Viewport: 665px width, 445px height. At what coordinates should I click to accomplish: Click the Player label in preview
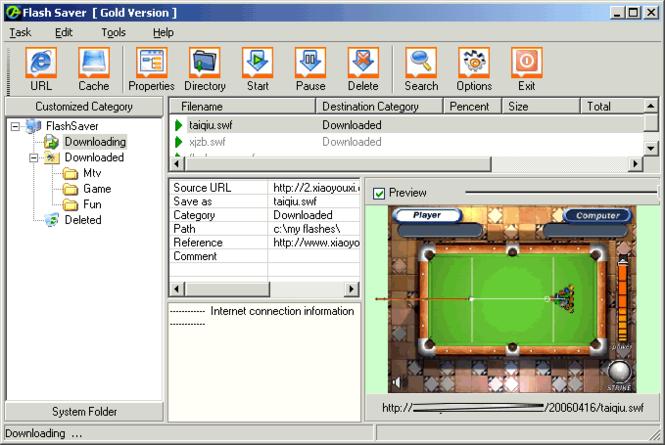(427, 215)
